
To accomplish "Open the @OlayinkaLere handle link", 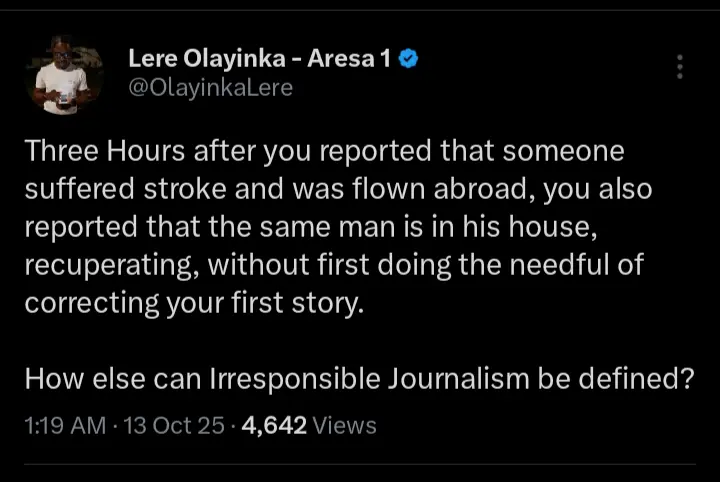I will pyautogui.click(x=210, y=88).
